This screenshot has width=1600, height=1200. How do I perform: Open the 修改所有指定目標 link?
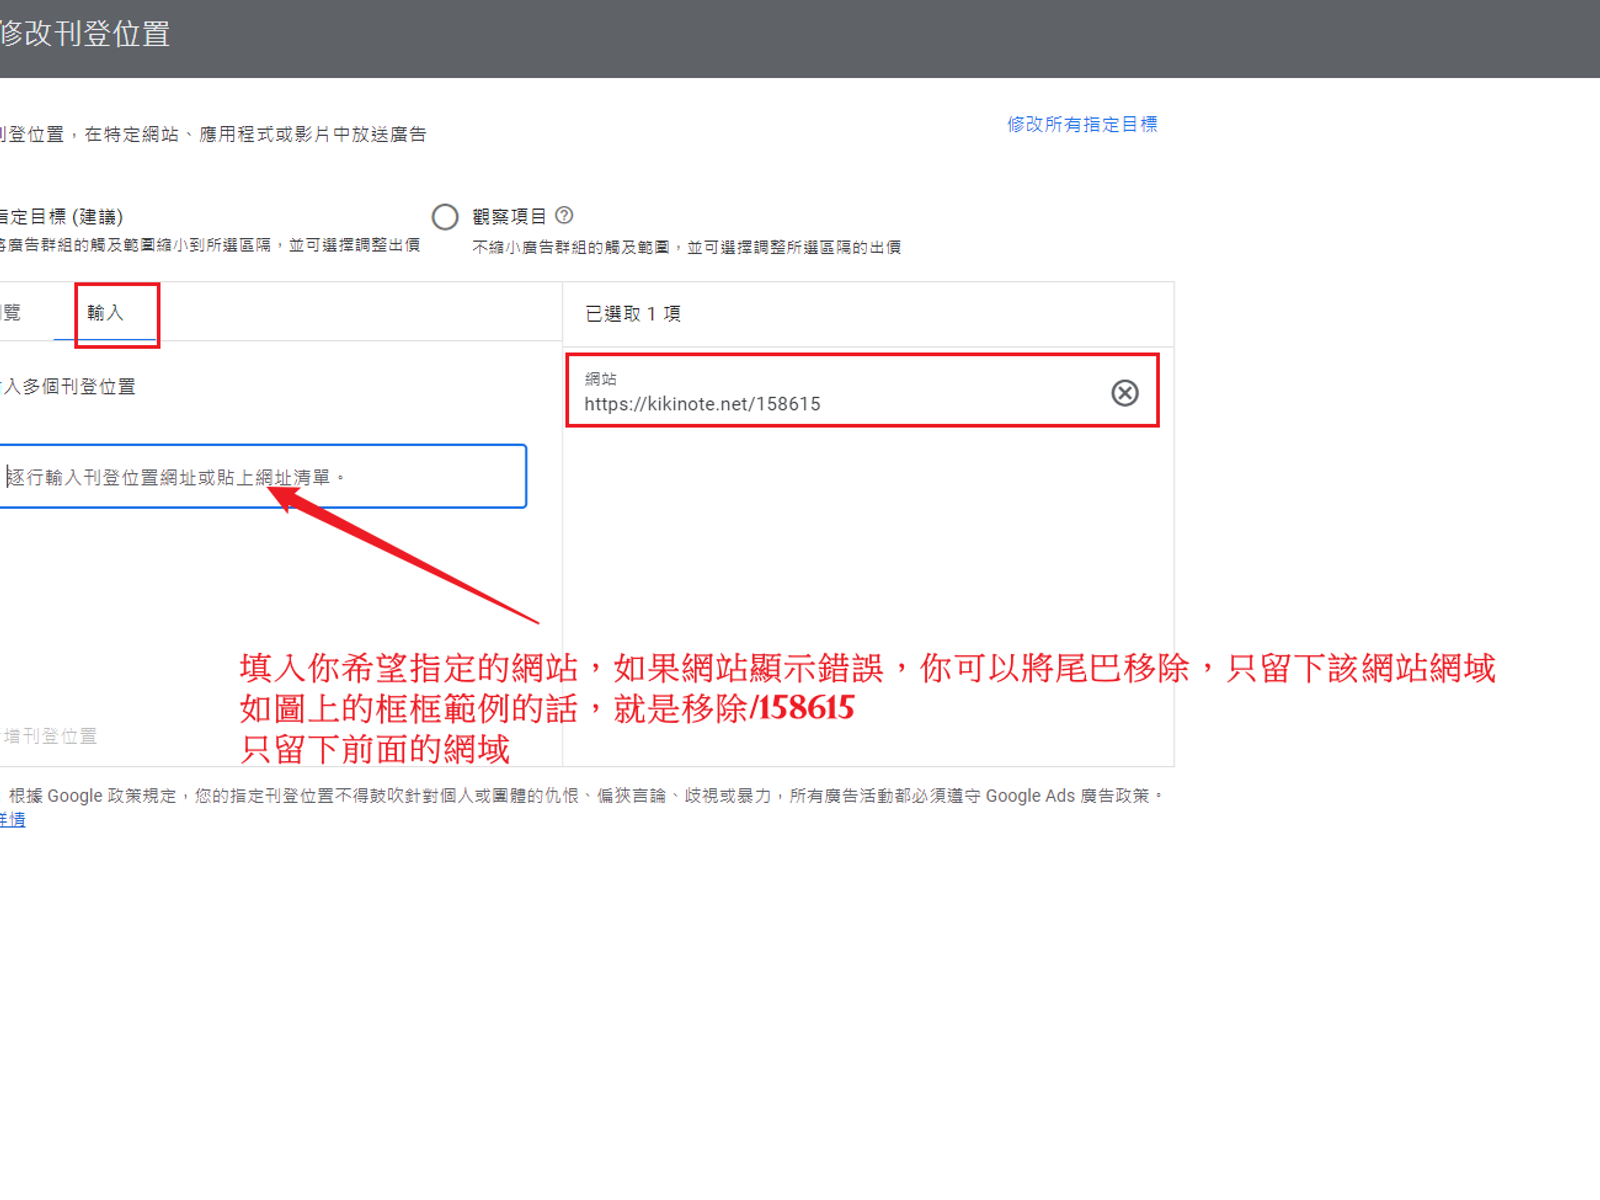pos(1082,124)
